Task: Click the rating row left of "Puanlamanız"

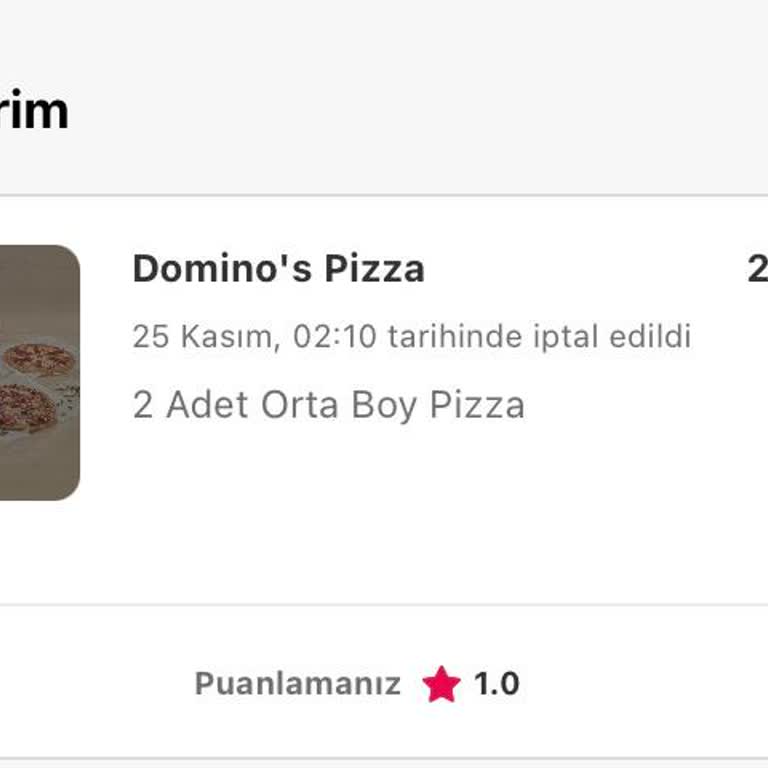Action: point(90,685)
